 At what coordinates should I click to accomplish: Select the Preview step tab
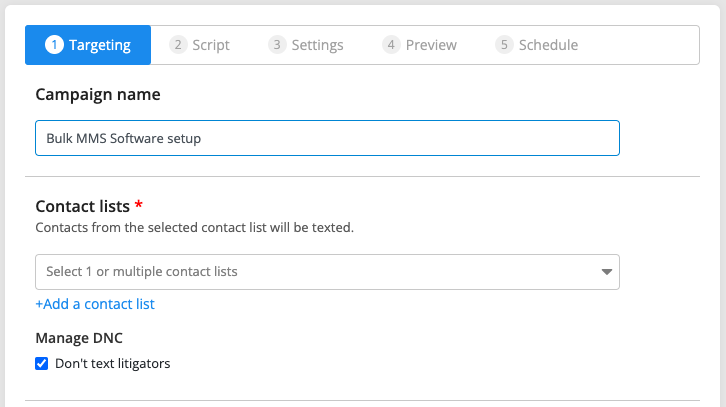[419, 45]
